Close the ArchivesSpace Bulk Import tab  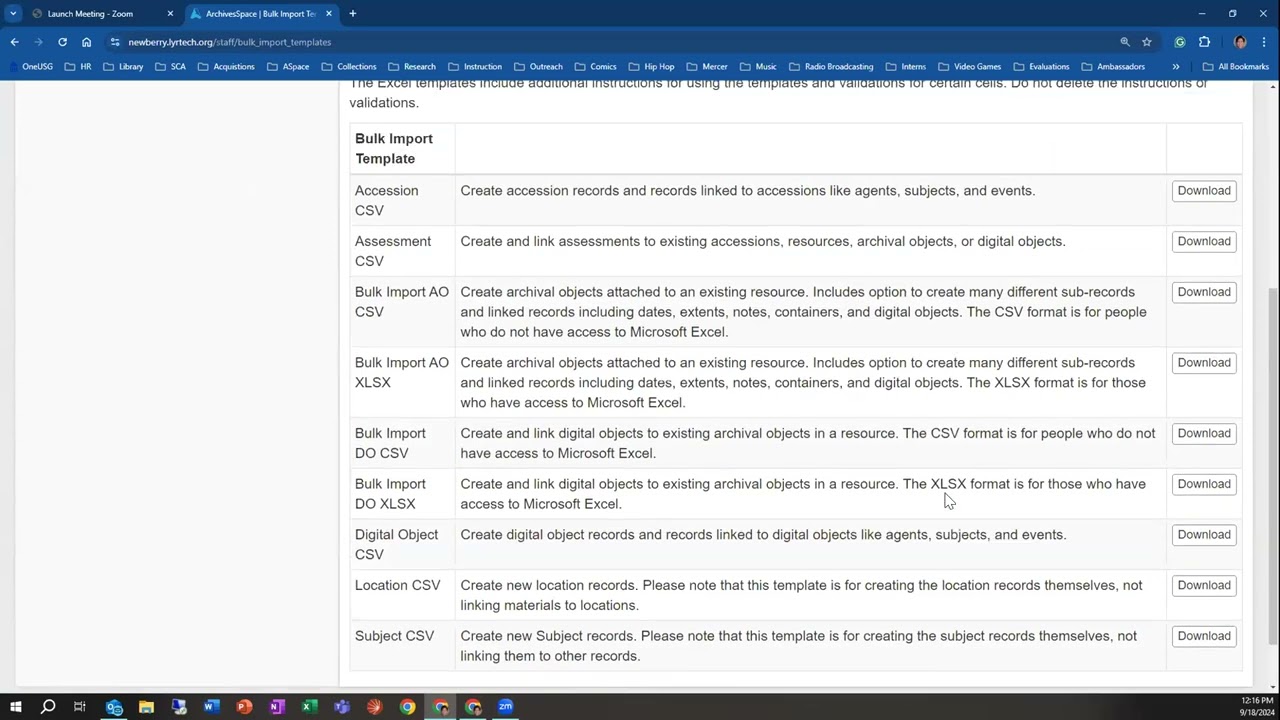(x=328, y=14)
